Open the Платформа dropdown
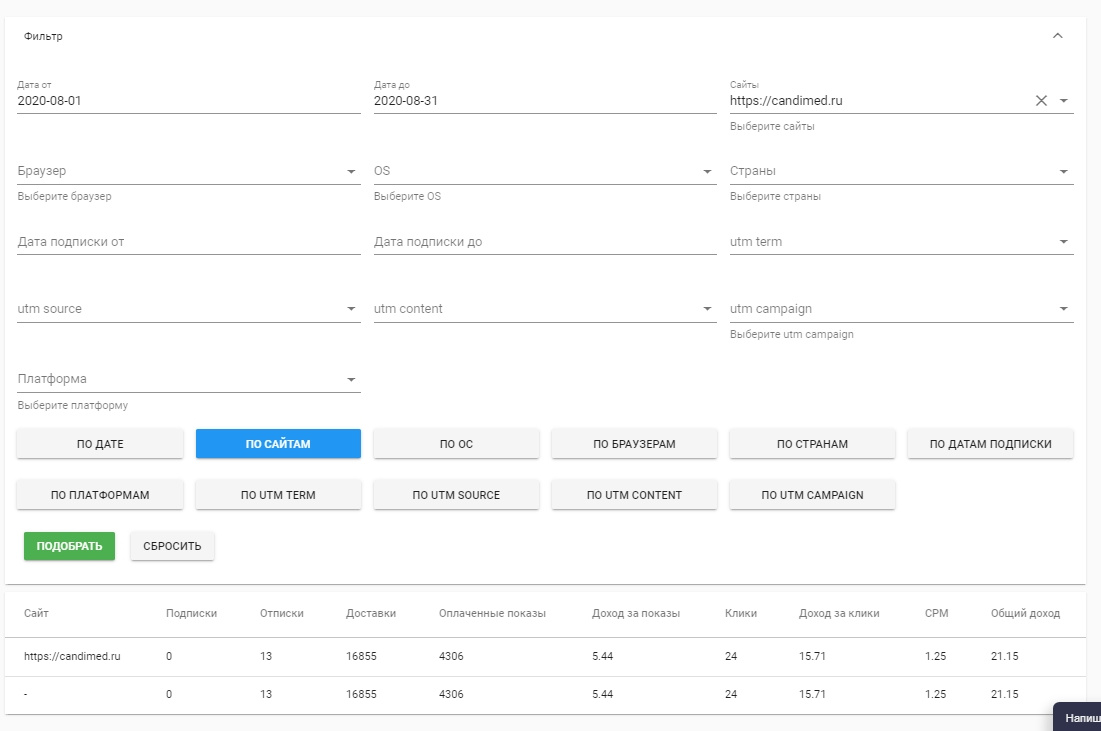 [x=351, y=380]
